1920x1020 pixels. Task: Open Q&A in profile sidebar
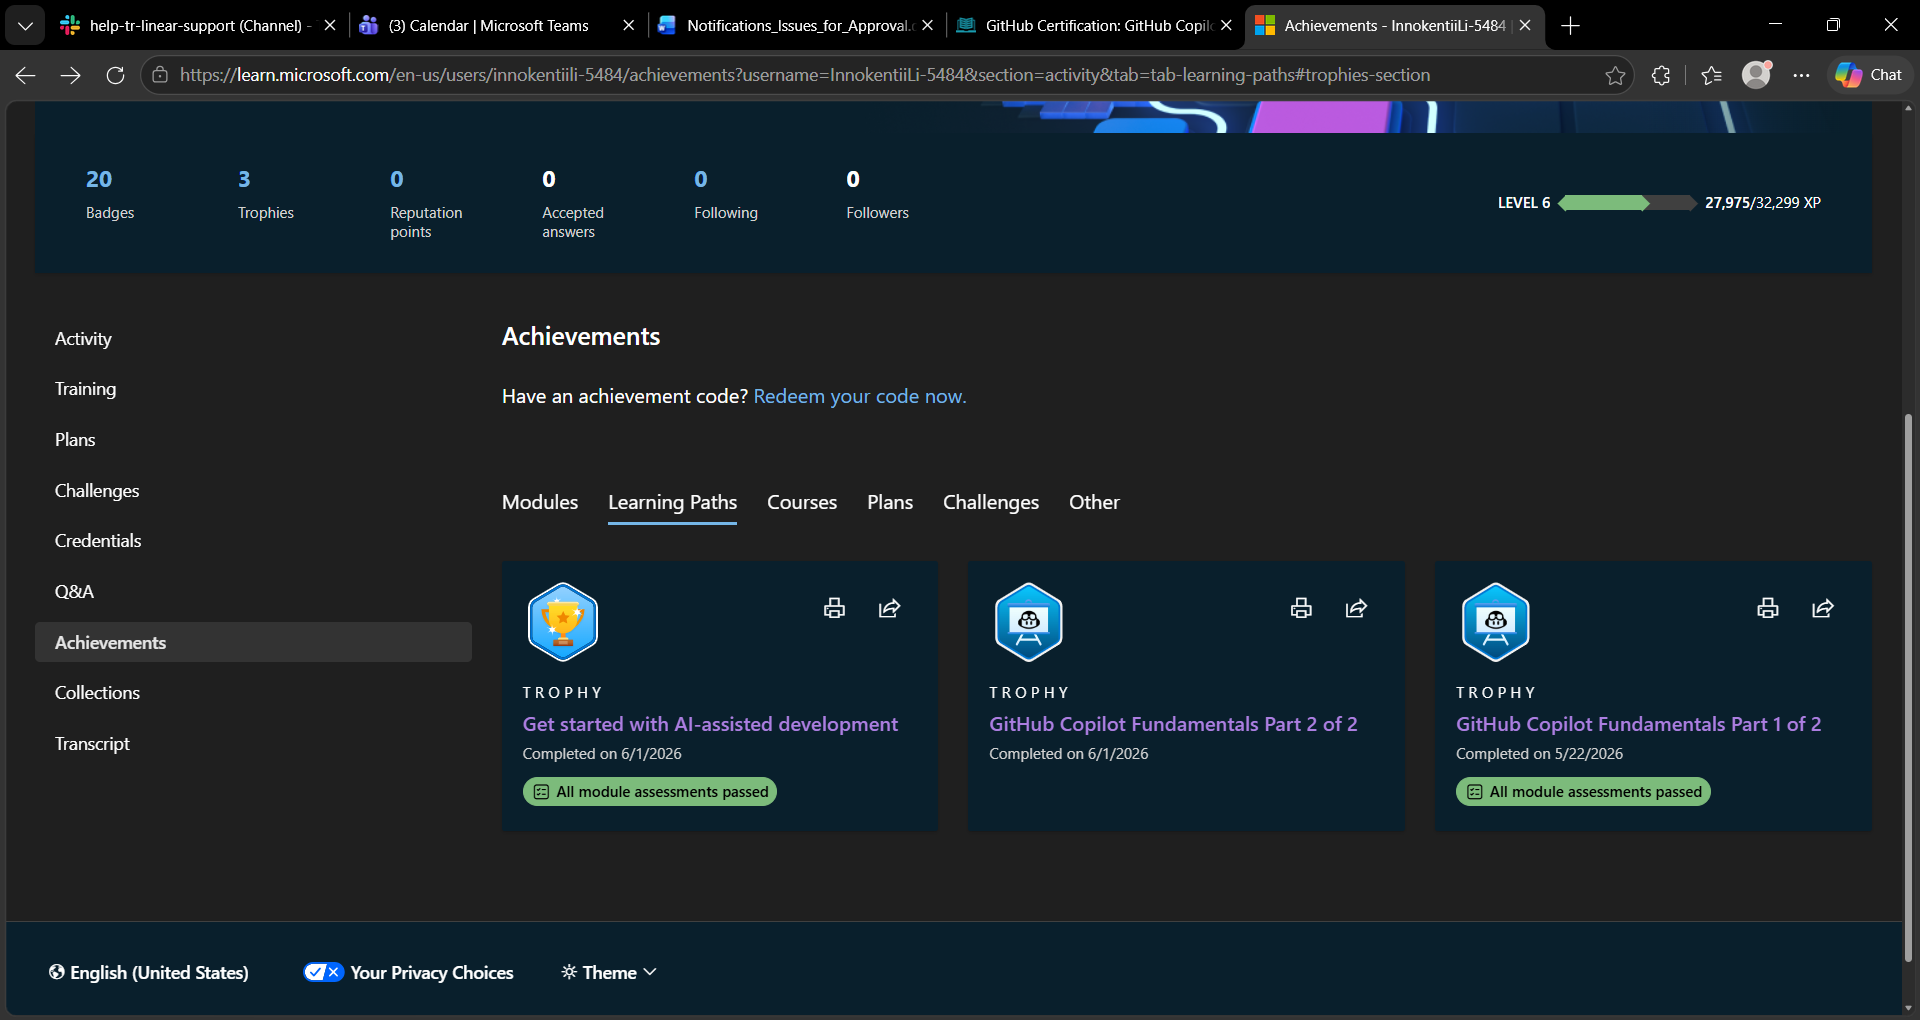pos(253,592)
